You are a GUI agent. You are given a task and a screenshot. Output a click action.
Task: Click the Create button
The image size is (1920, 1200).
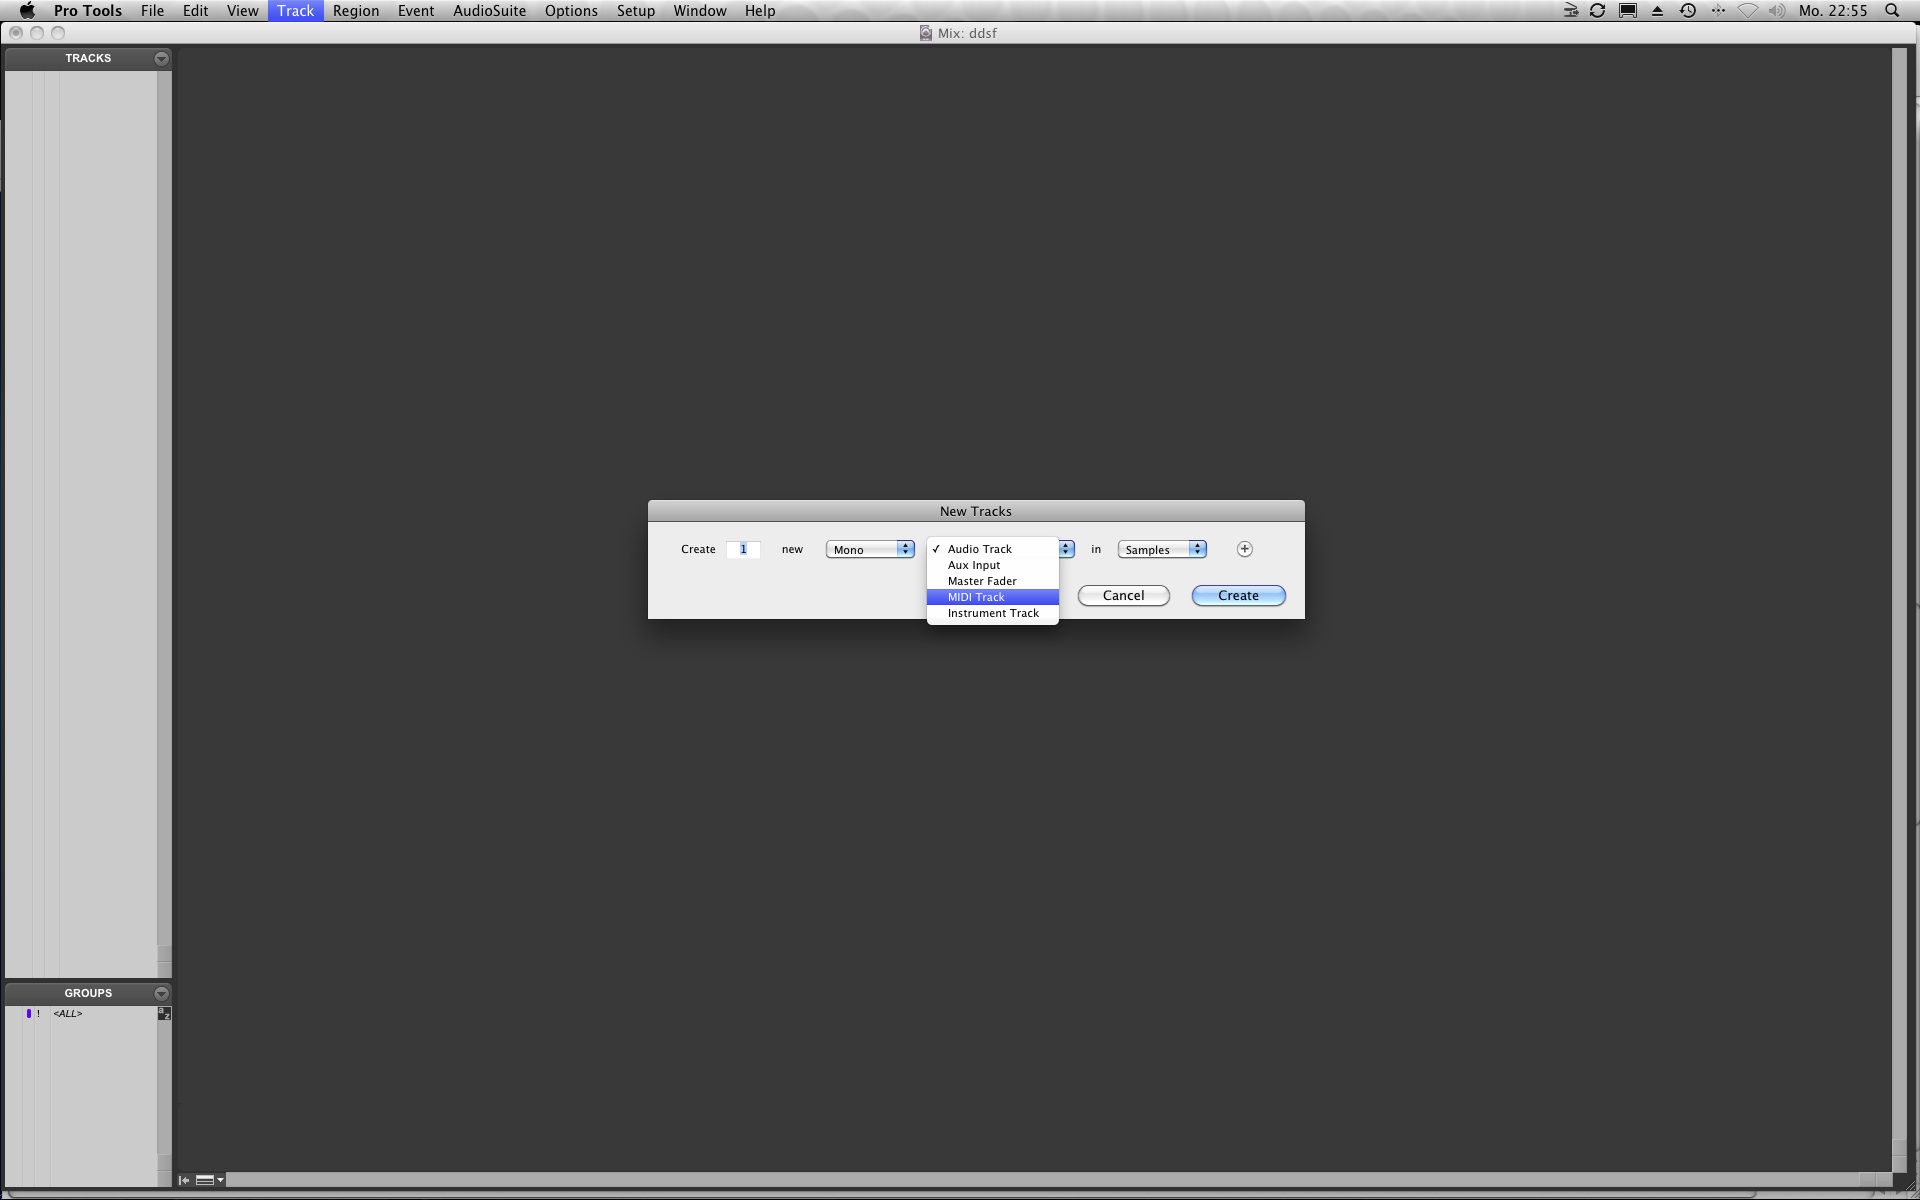click(1238, 595)
